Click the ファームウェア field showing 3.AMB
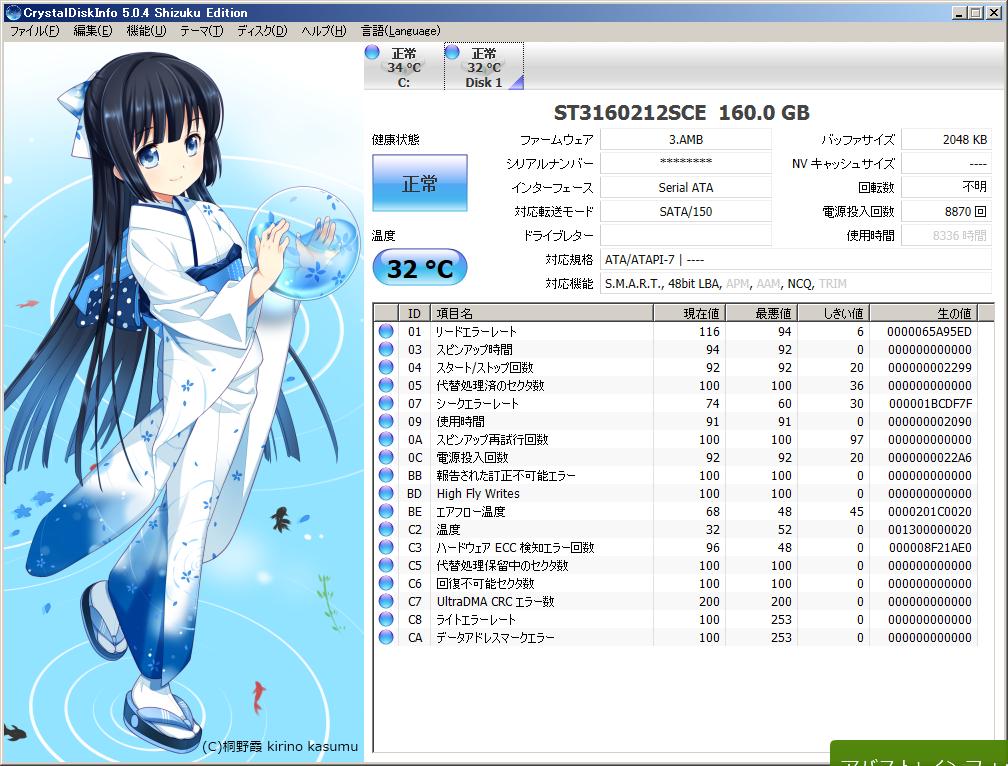Viewport: 1008px width, 766px height. pyautogui.click(x=685, y=139)
